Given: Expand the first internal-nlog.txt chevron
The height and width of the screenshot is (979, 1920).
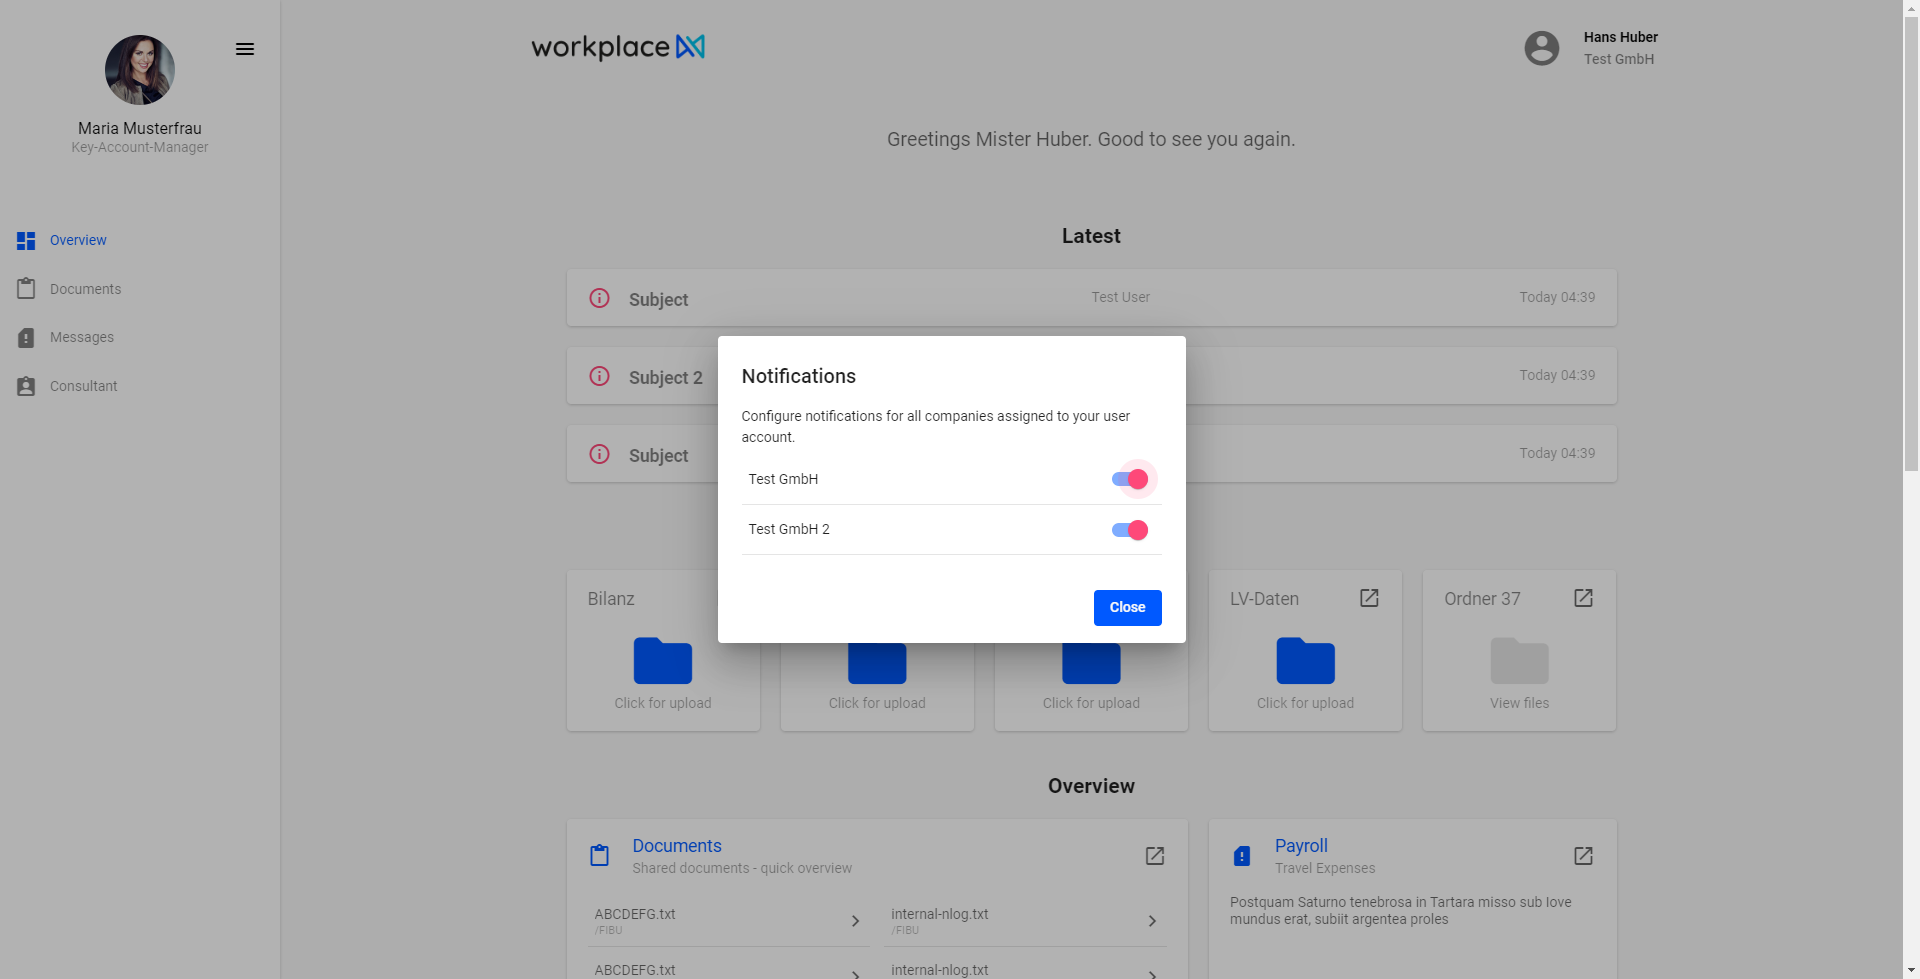Looking at the screenshot, I should point(1152,921).
